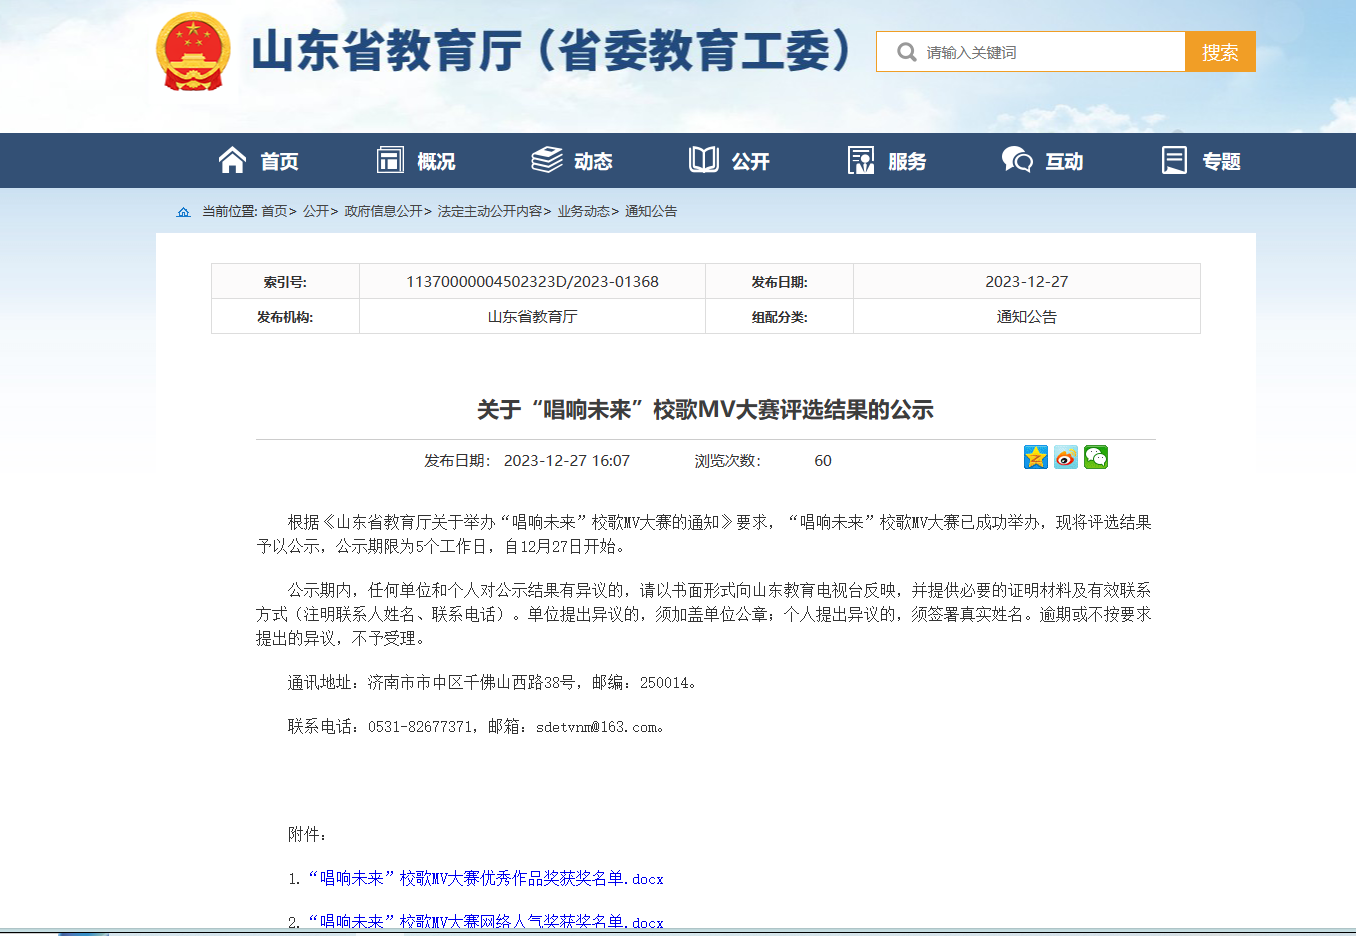Screen dimensions: 1356x936
Task: Open 优秀作品奖获奖名单.docx attachment
Action: (x=486, y=879)
